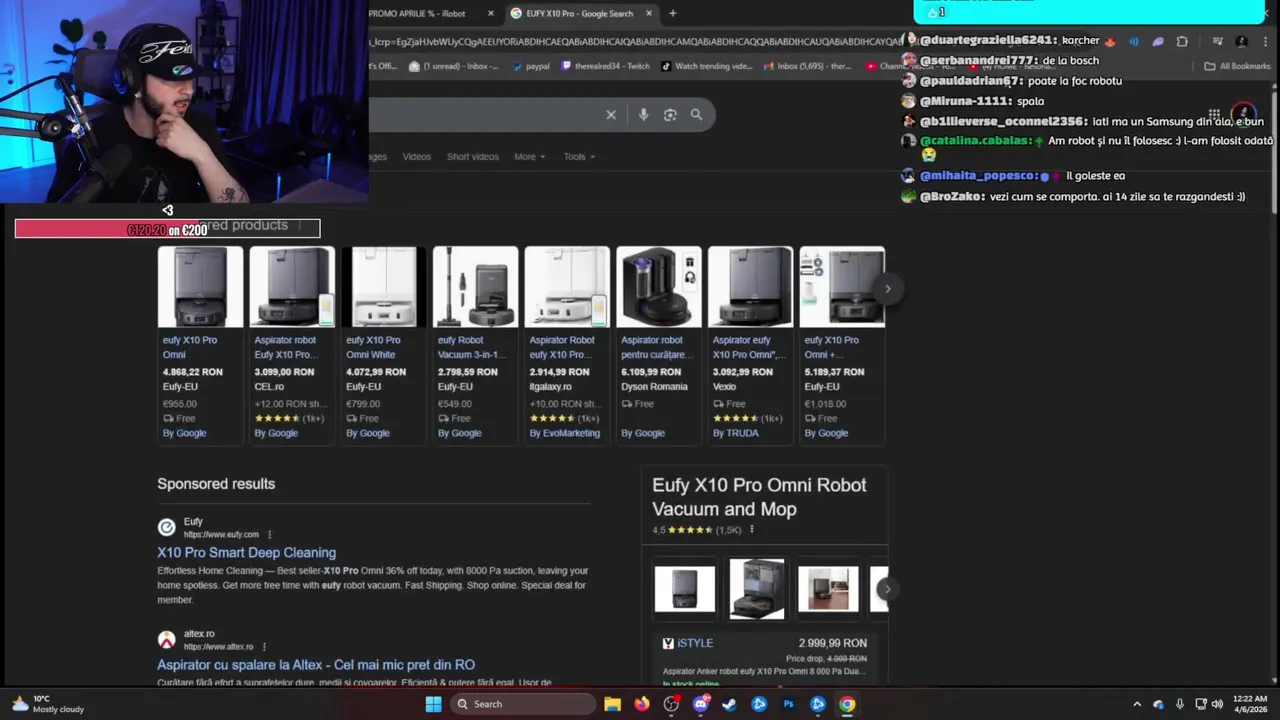Open eufy X10 Pro Omni 4.868,22 RON product
Image resolution: width=1280 pixels, height=720 pixels.
[200, 344]
